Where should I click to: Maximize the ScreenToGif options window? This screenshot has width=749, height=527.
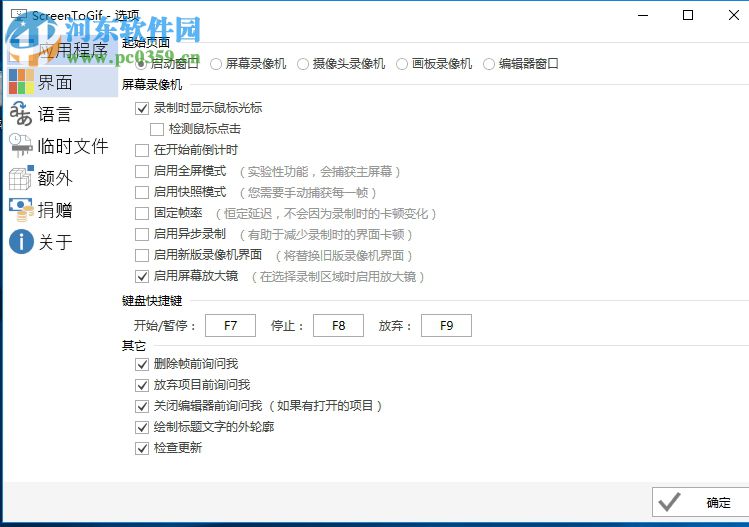(688, 15)
